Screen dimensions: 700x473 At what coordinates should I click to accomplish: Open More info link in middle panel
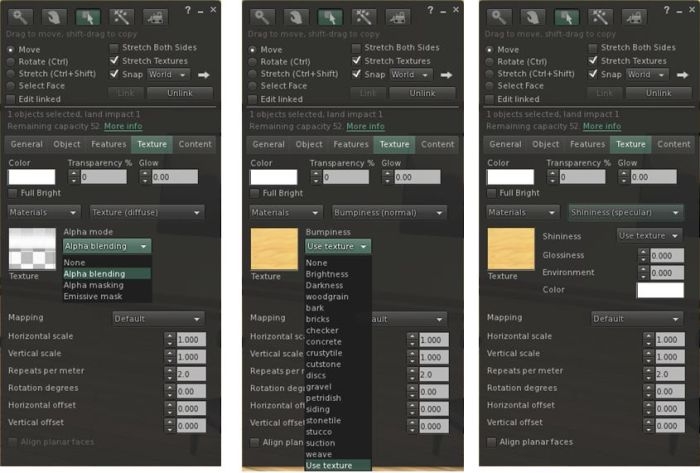pyautogui.click(x=365, y=126)
